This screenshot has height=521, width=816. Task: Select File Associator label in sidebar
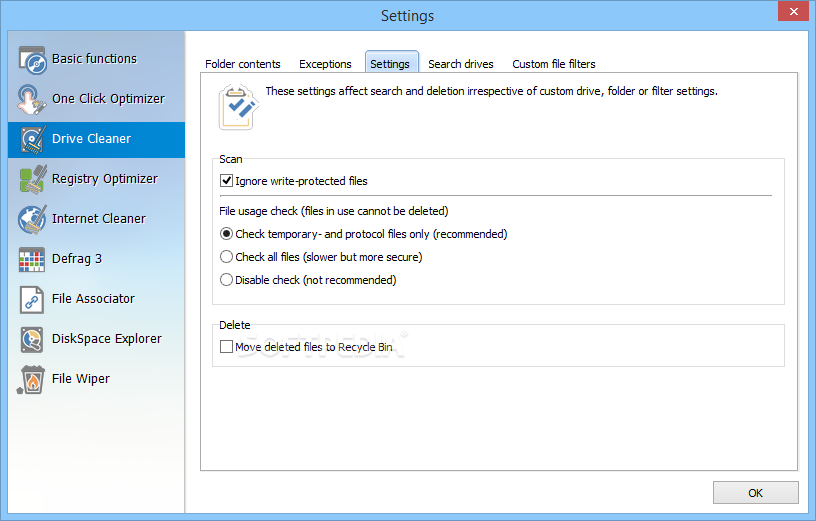coord(93,299)
